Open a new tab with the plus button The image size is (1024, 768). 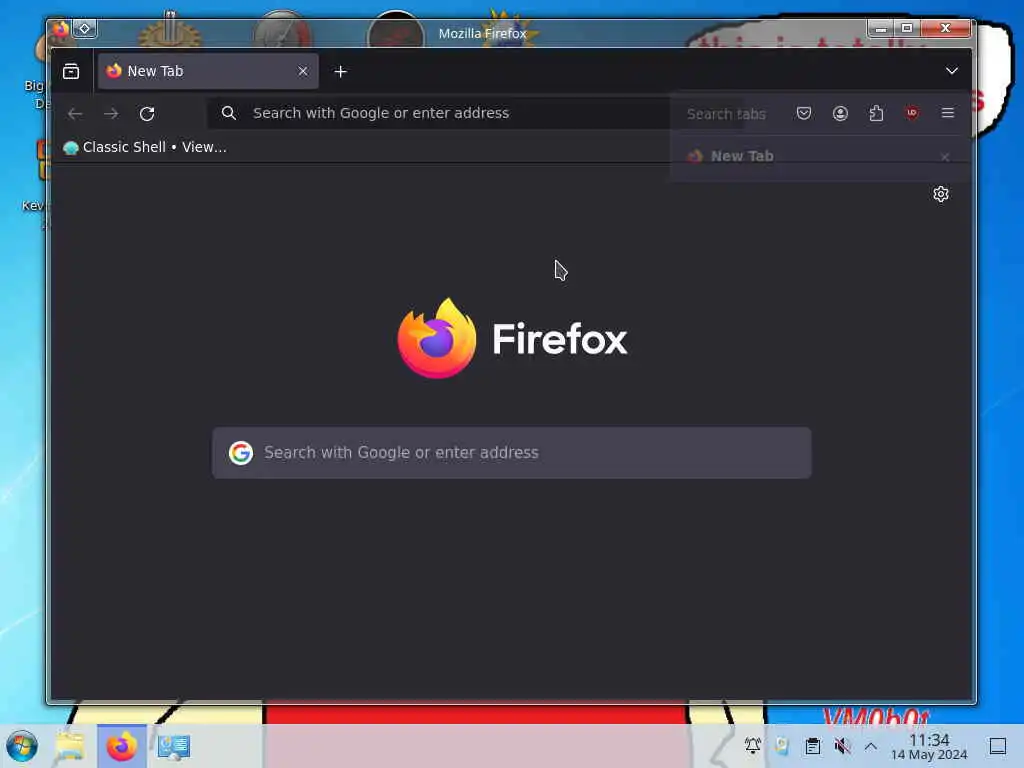[340, 71]
